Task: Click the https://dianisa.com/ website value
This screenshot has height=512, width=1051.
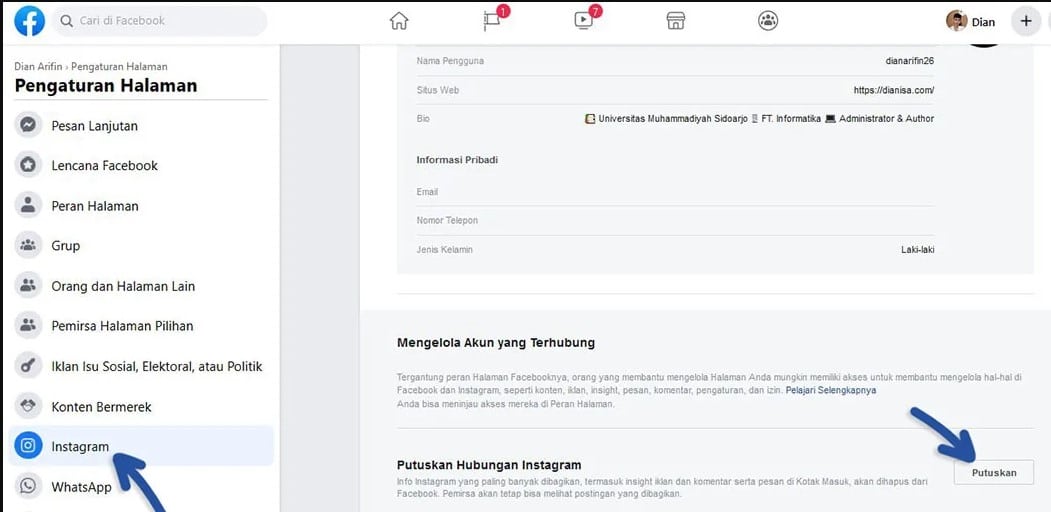Action: (x=893, y=90)
